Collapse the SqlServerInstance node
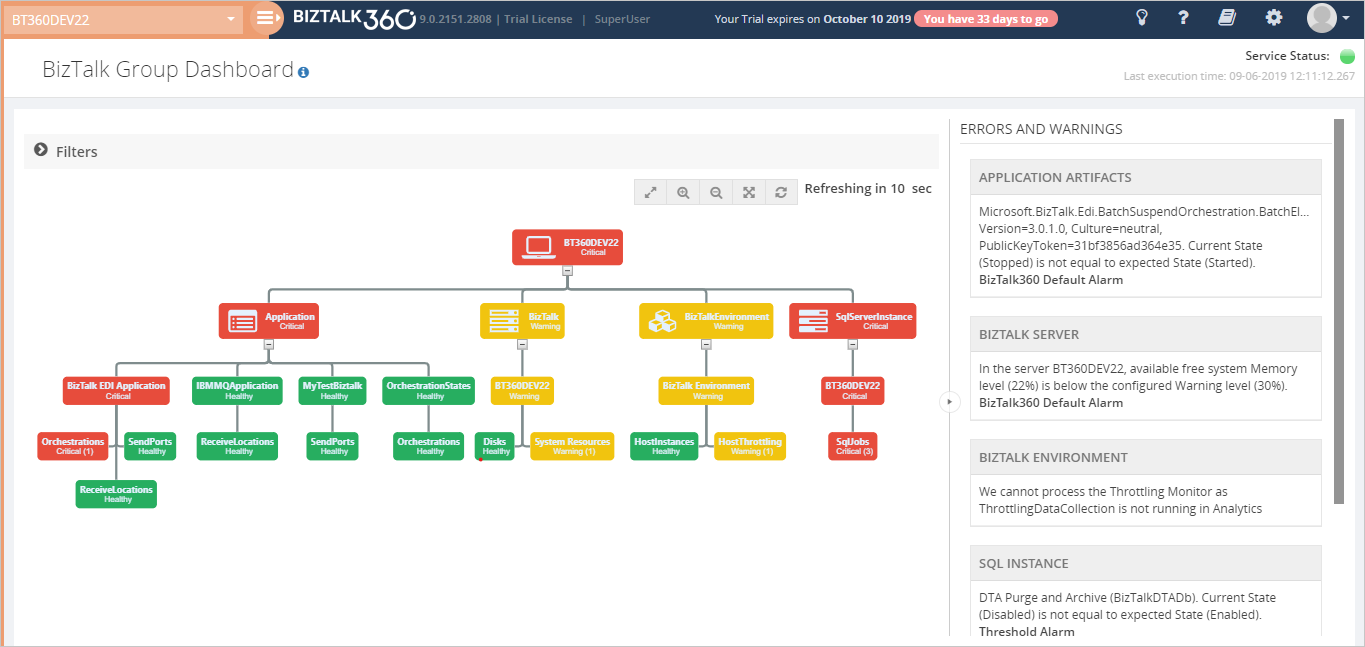This screenshot has width=1365, height=647. tap(852, 344)
